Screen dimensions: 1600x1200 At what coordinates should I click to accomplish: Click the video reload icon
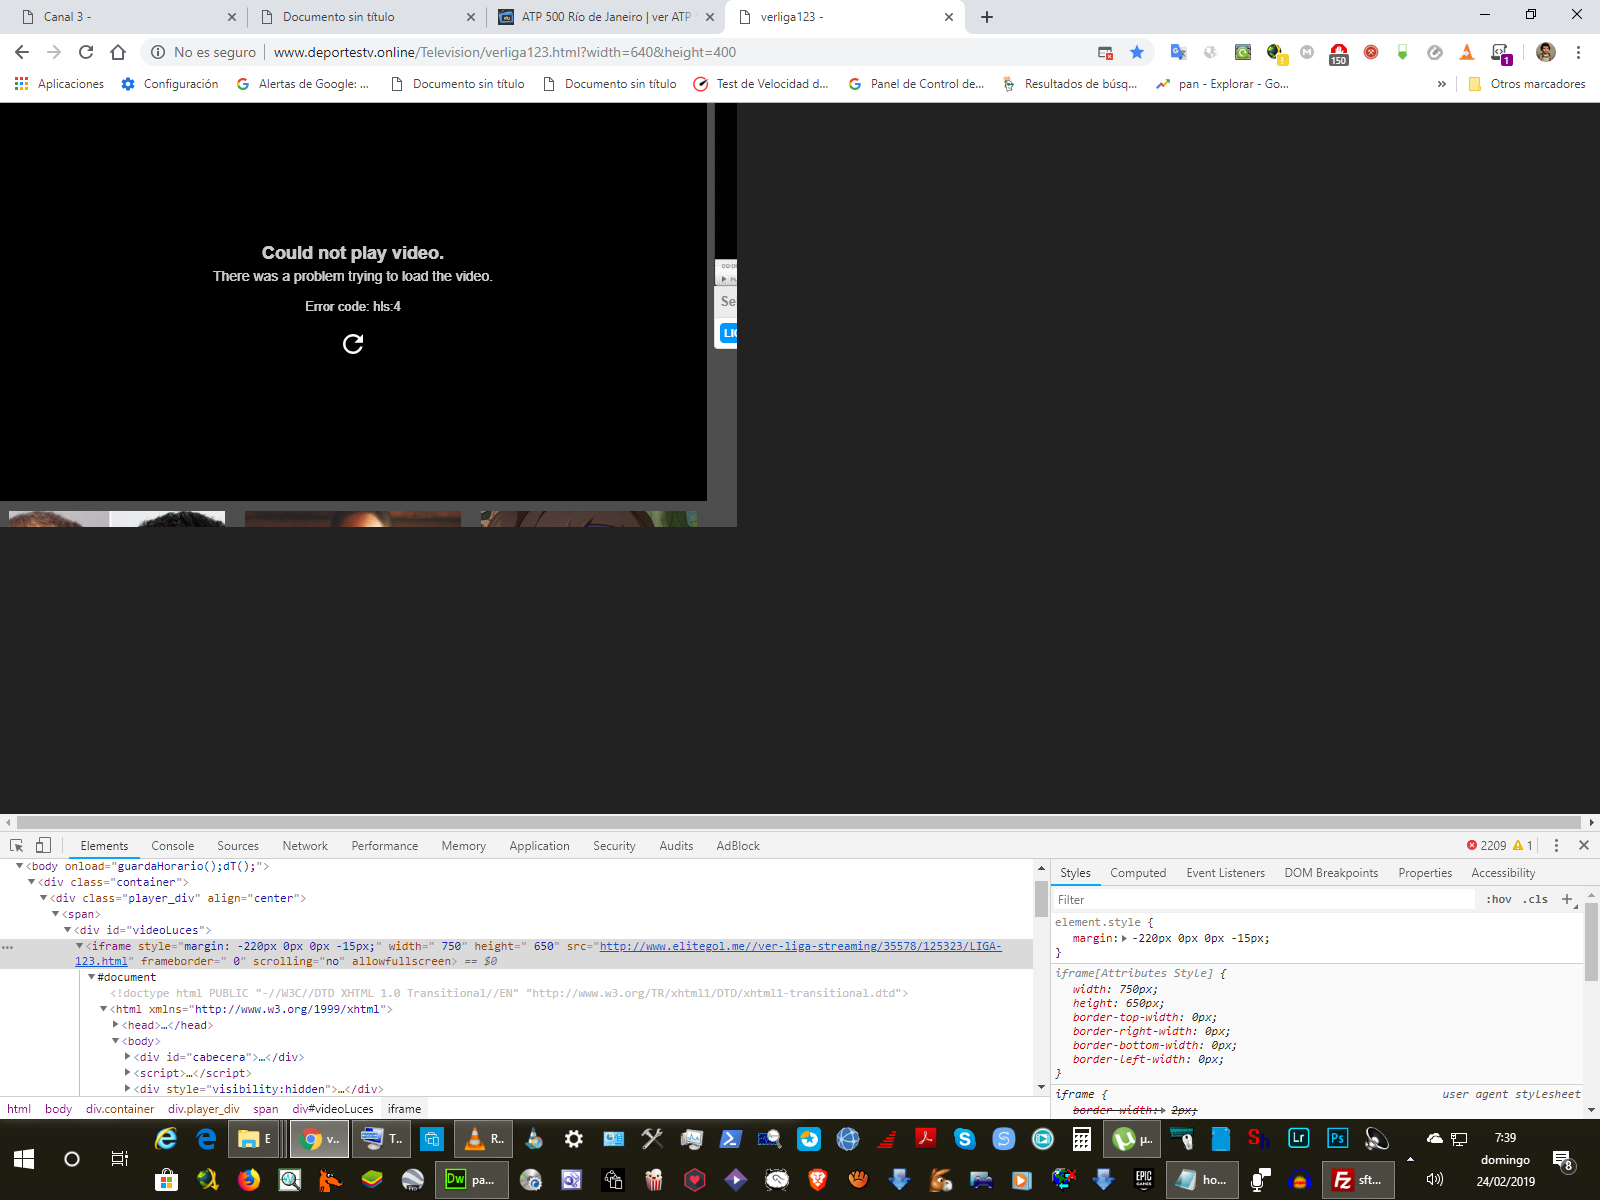353,344
